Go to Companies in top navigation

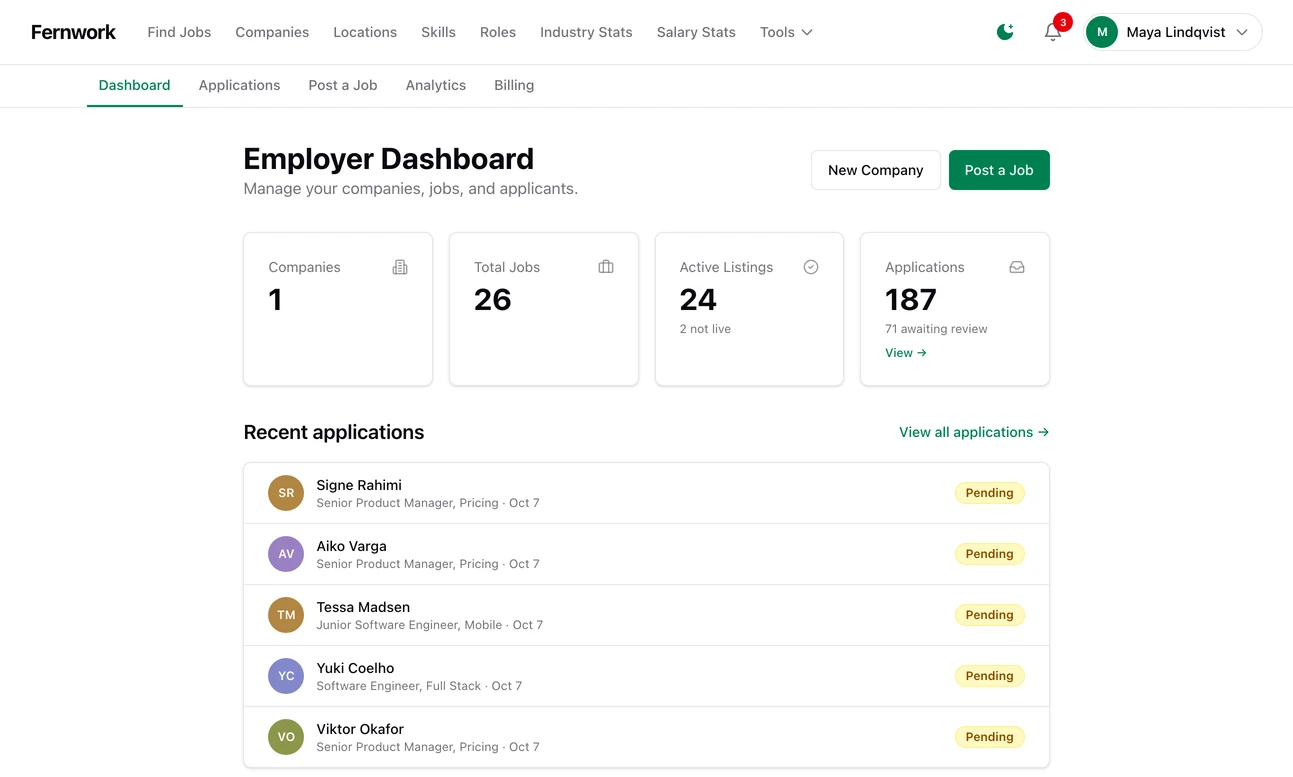point(272,32)
